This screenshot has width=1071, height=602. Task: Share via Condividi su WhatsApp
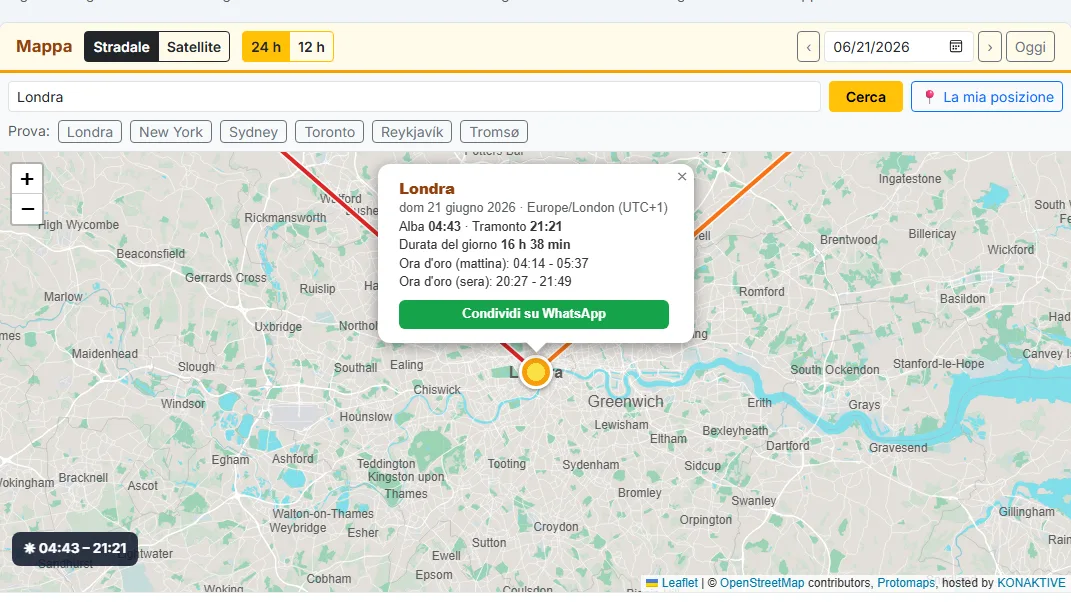533,314
